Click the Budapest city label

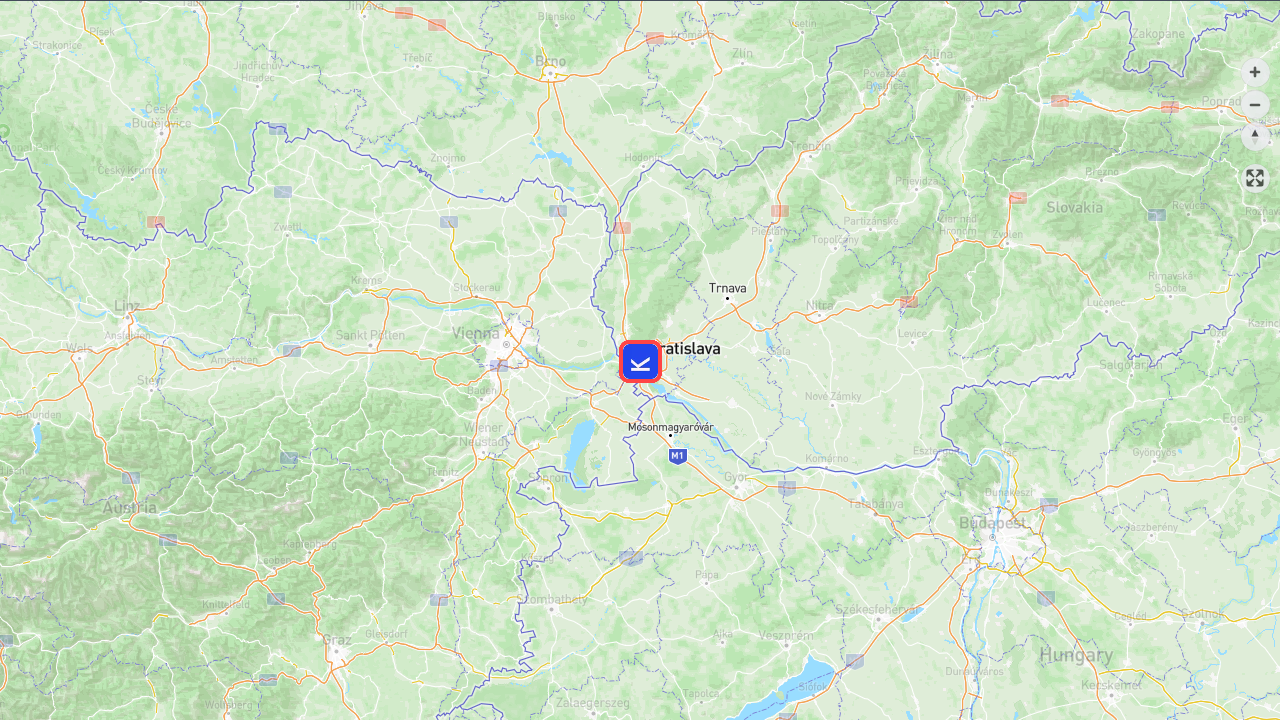(993, 523)
